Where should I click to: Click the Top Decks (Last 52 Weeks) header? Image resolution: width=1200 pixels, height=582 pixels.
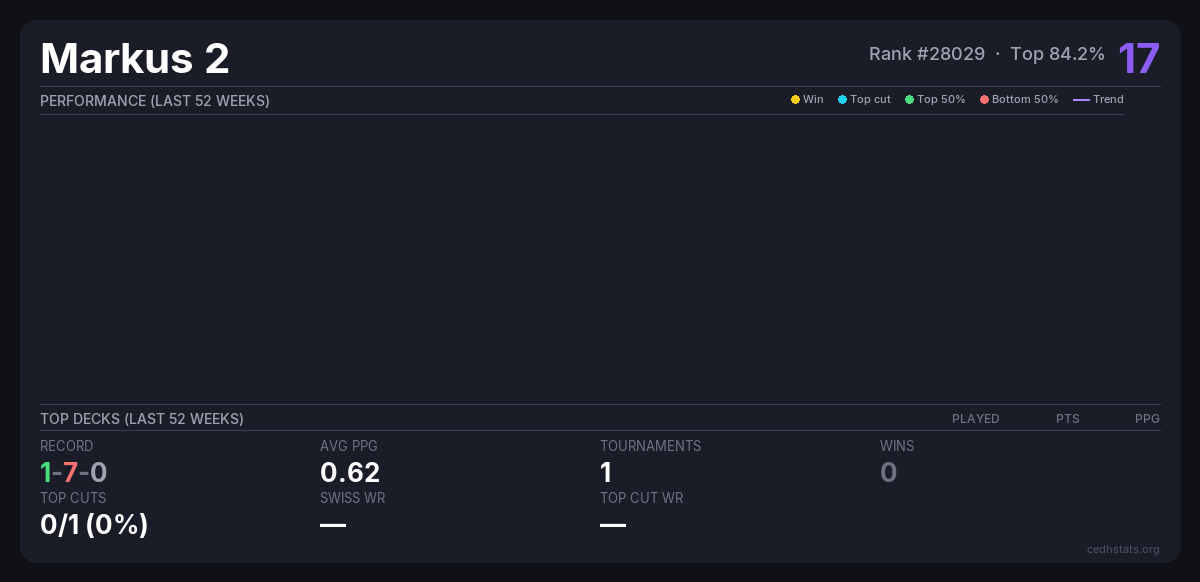(142, 419)
